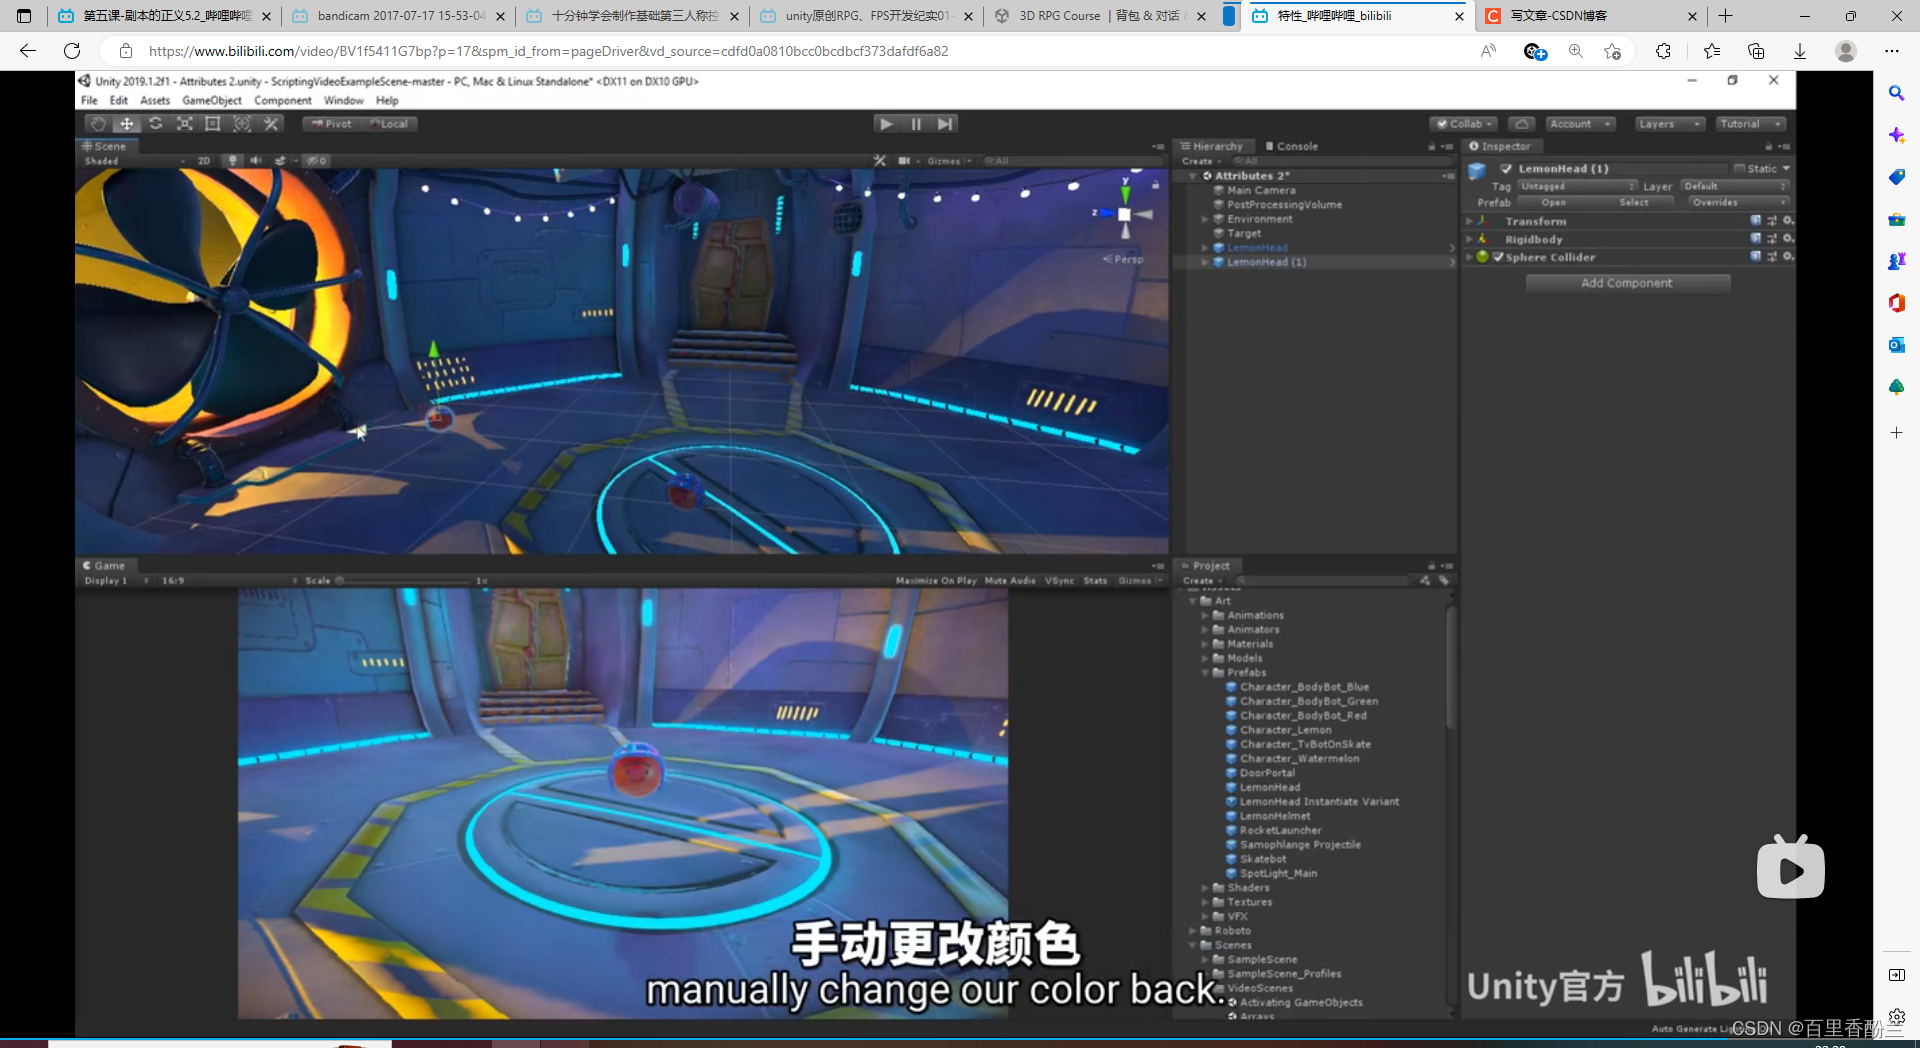Open Unity File menu
1920x1048 pixels.
(89, 100)
